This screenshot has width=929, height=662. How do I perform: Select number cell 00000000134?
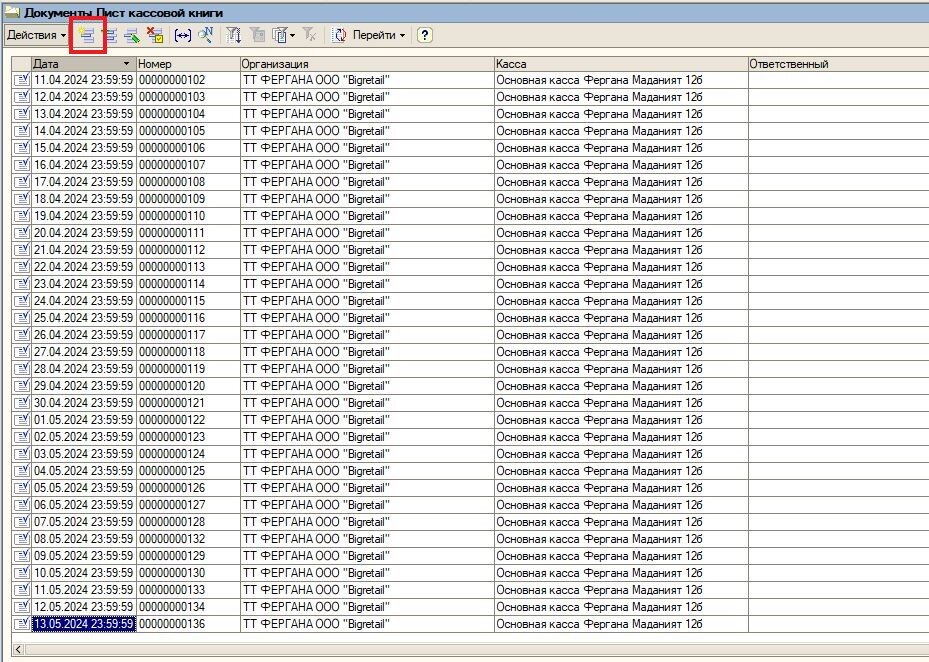(188, 607)
